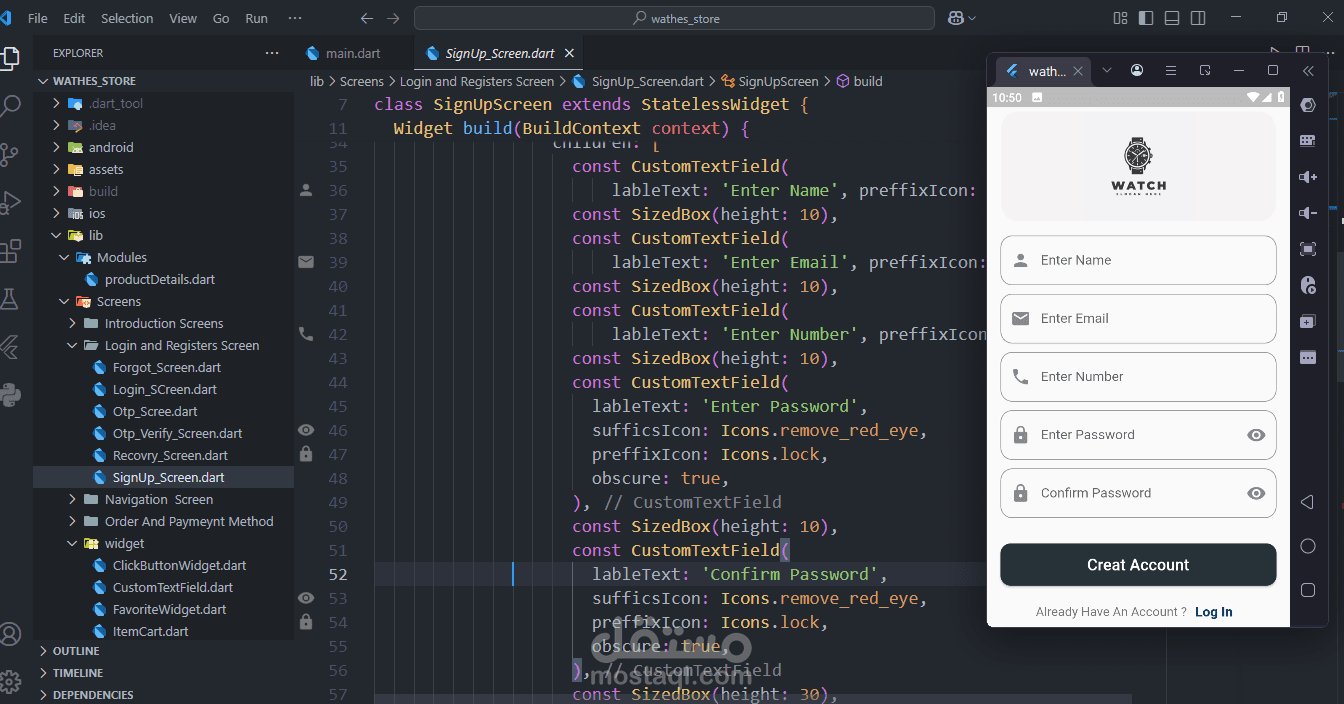Screen dimensions: 1344x704
Task: Open Source Control in activity bar
Action: click(10, 153)
